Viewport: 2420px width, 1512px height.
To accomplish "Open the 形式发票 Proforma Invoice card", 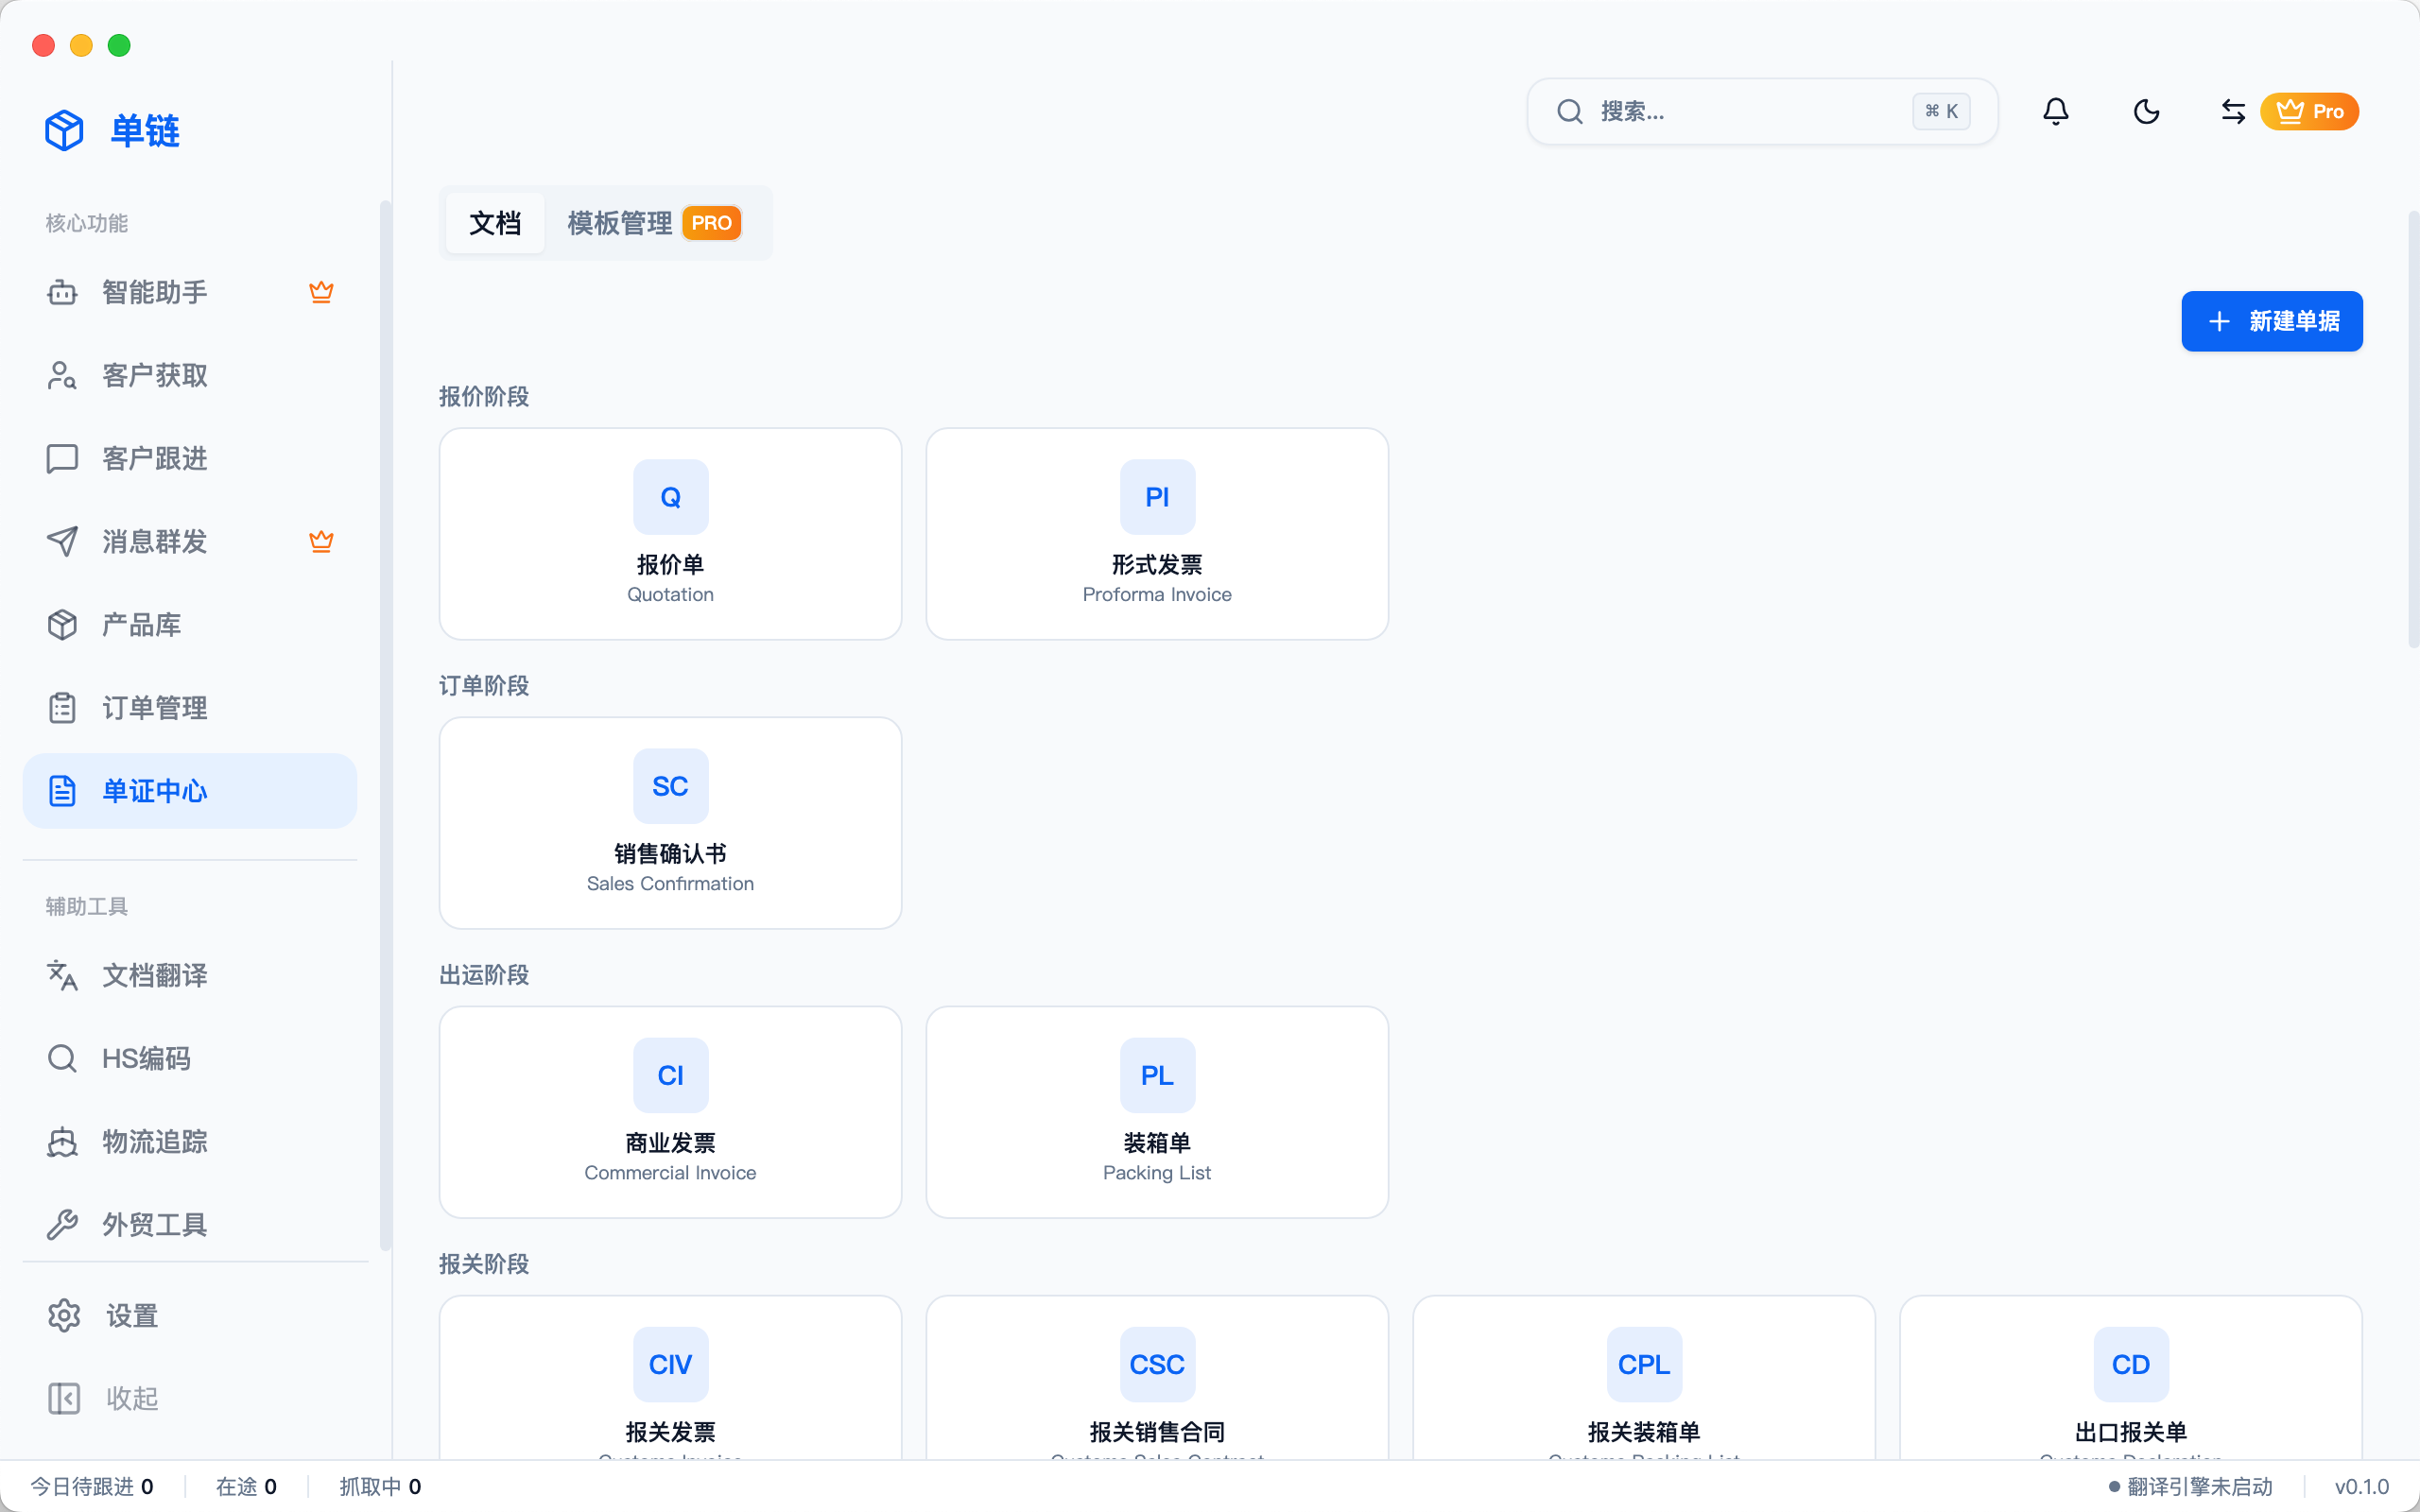I will [1157, 534].
